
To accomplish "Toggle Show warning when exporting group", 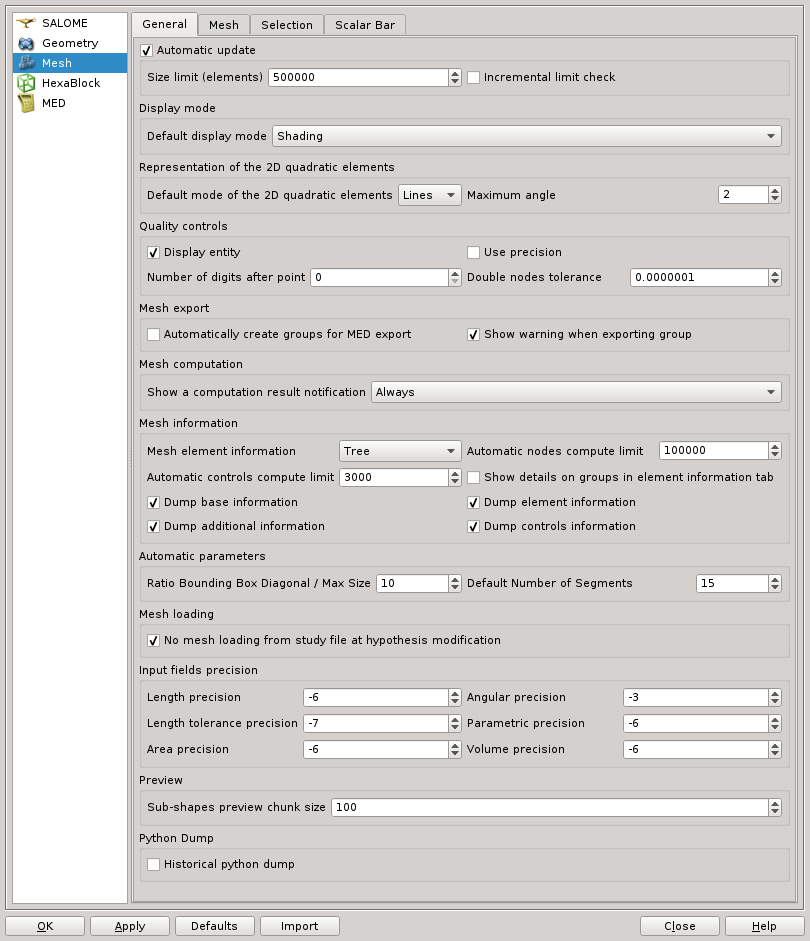I will tap(473, 334).
